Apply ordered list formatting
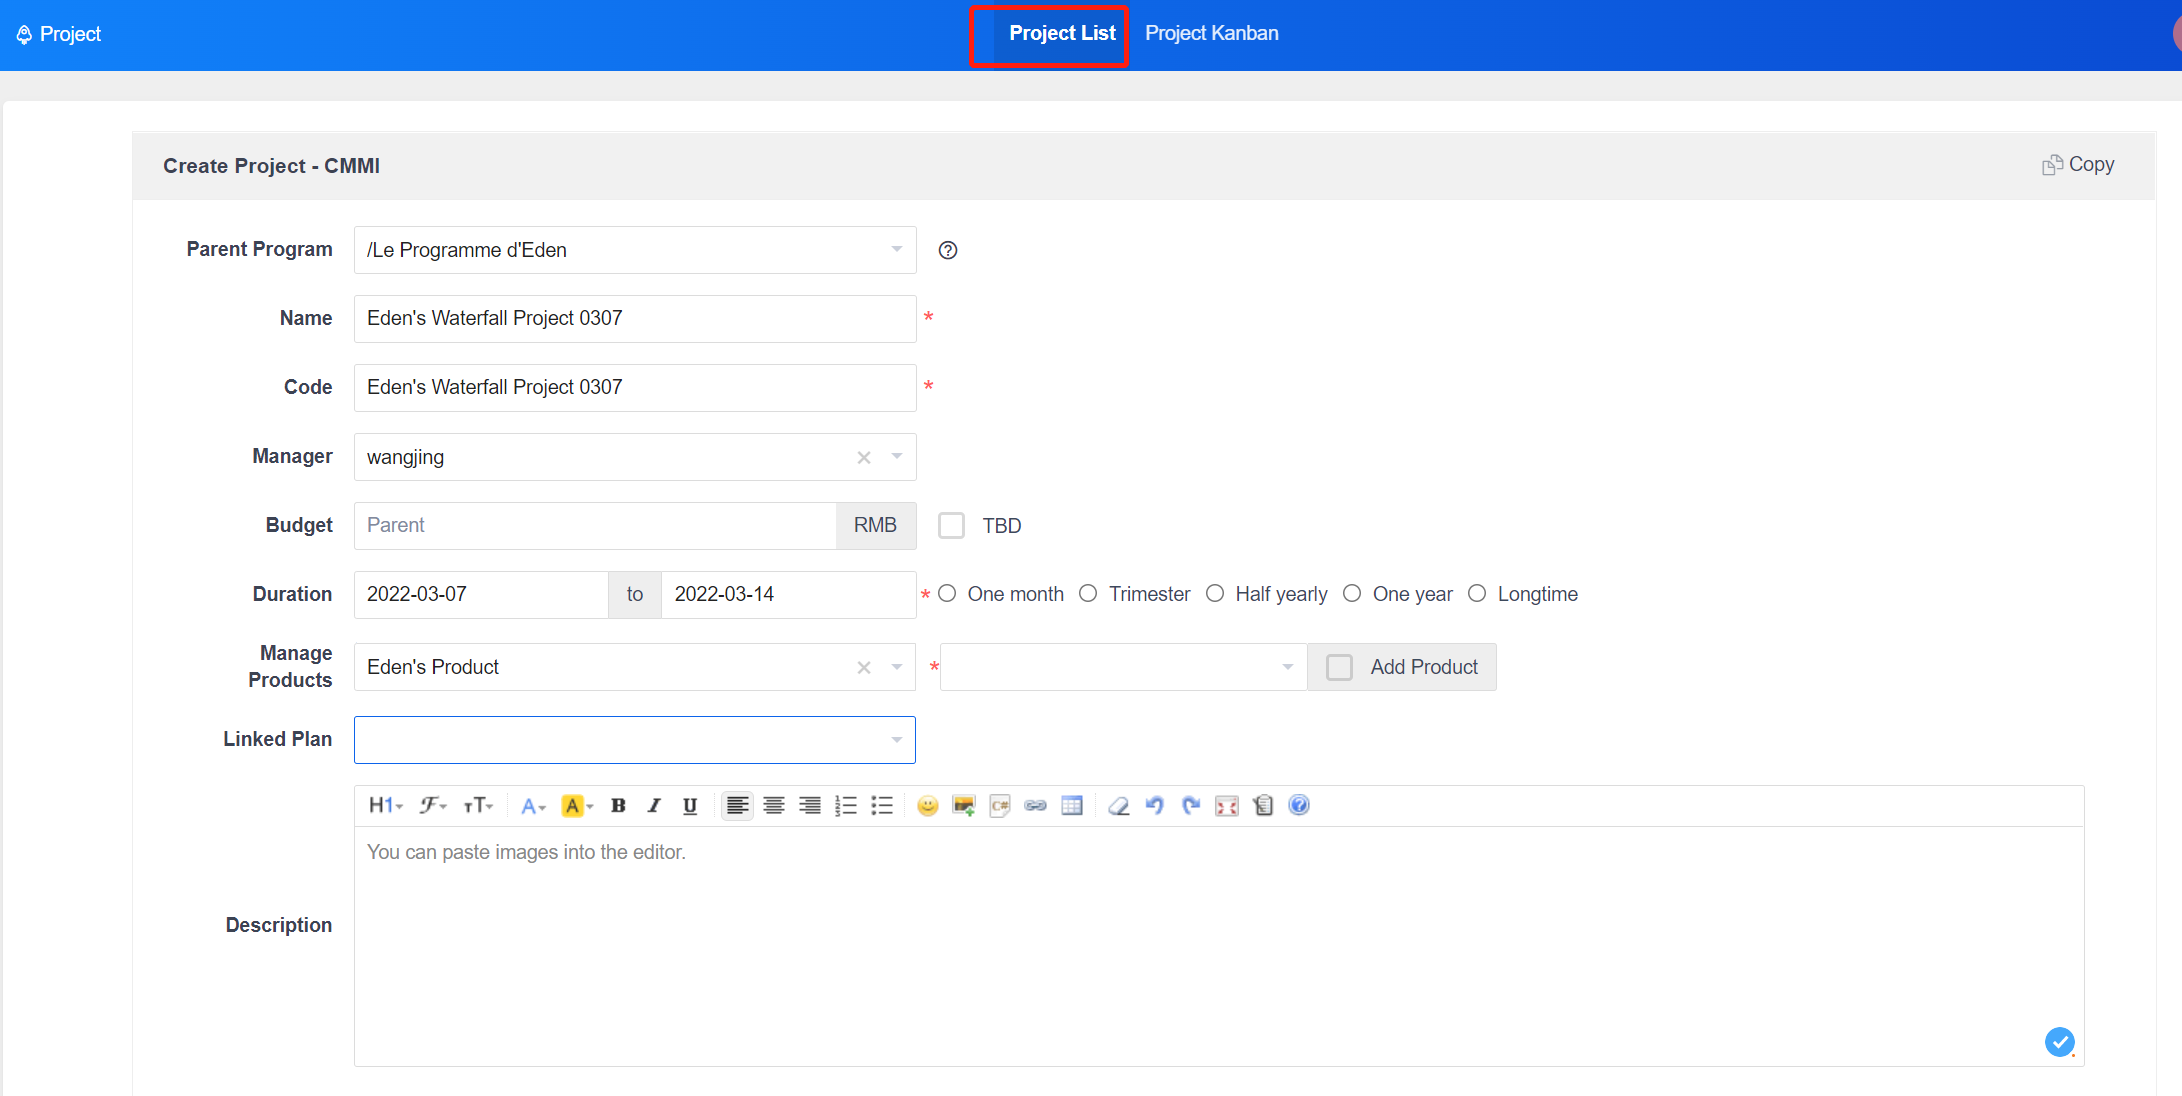This screenshot has height=1096, width=2182. 845,806
